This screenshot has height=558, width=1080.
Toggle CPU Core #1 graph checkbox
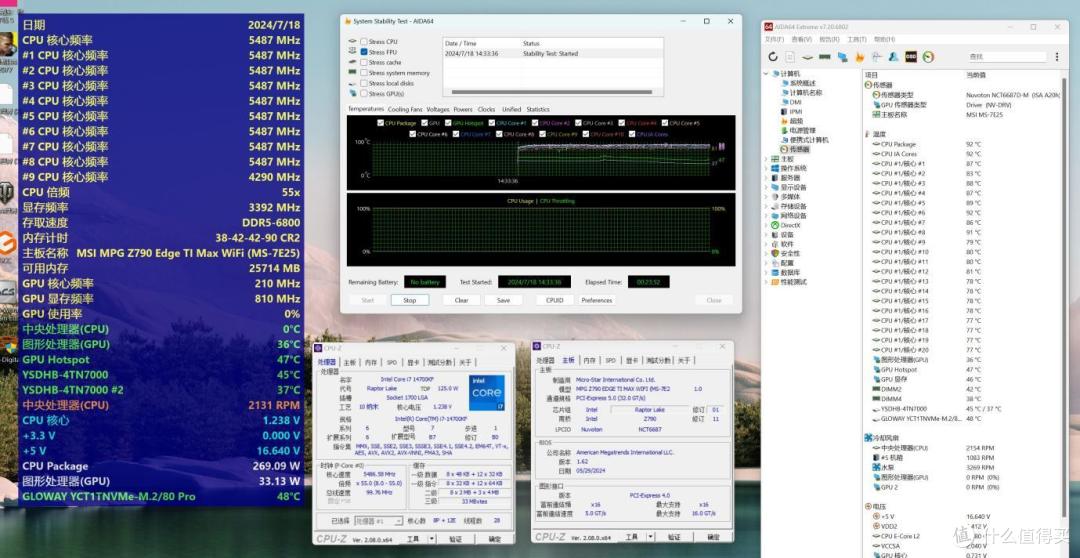pos(492,123)
